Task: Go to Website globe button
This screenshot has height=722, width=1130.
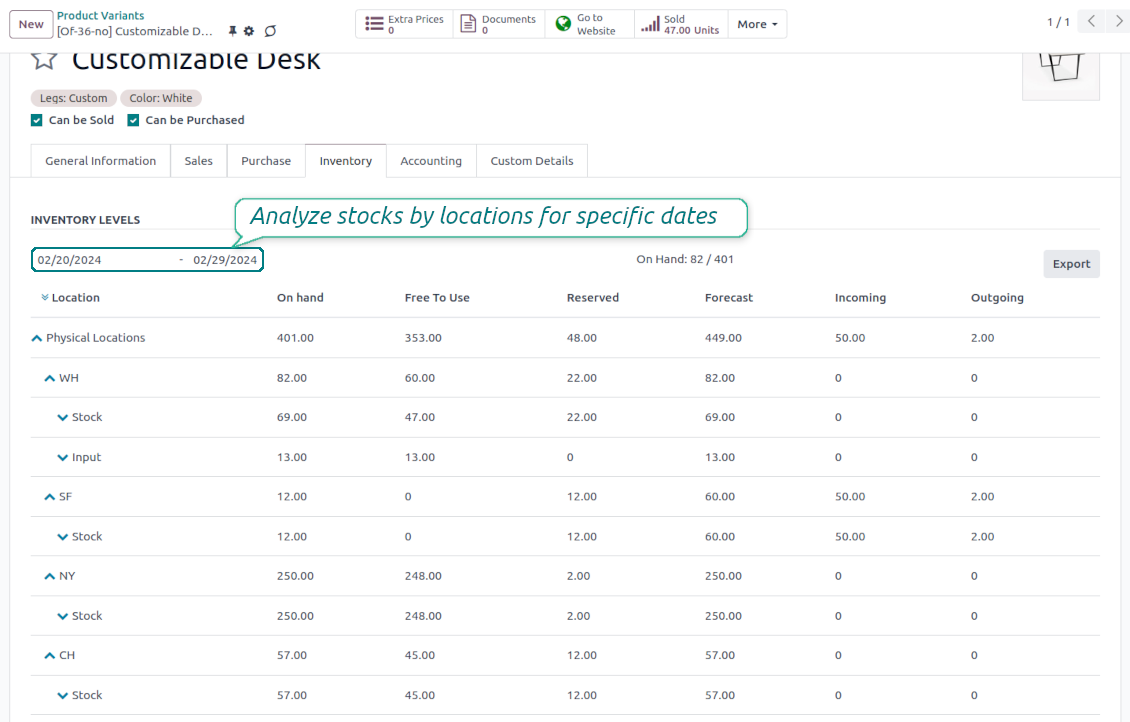Action: click(x=588, y=25)
